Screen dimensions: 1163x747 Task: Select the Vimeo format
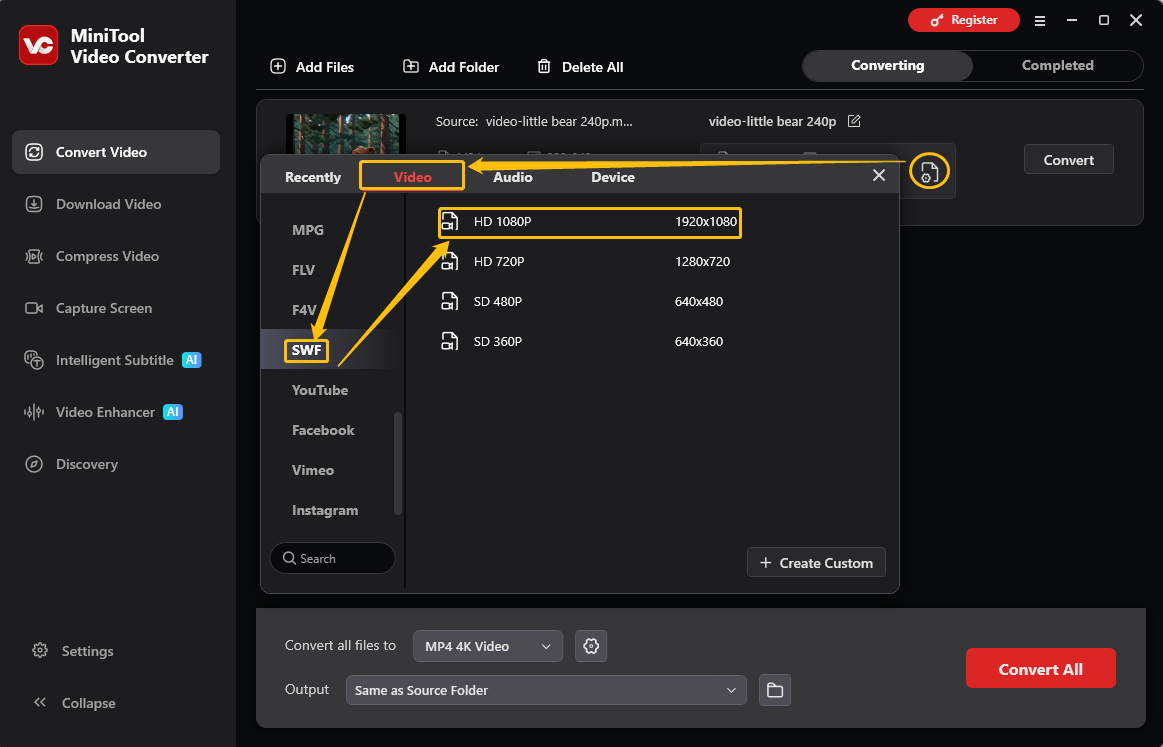pyautogui.click(x=313, y=470)
